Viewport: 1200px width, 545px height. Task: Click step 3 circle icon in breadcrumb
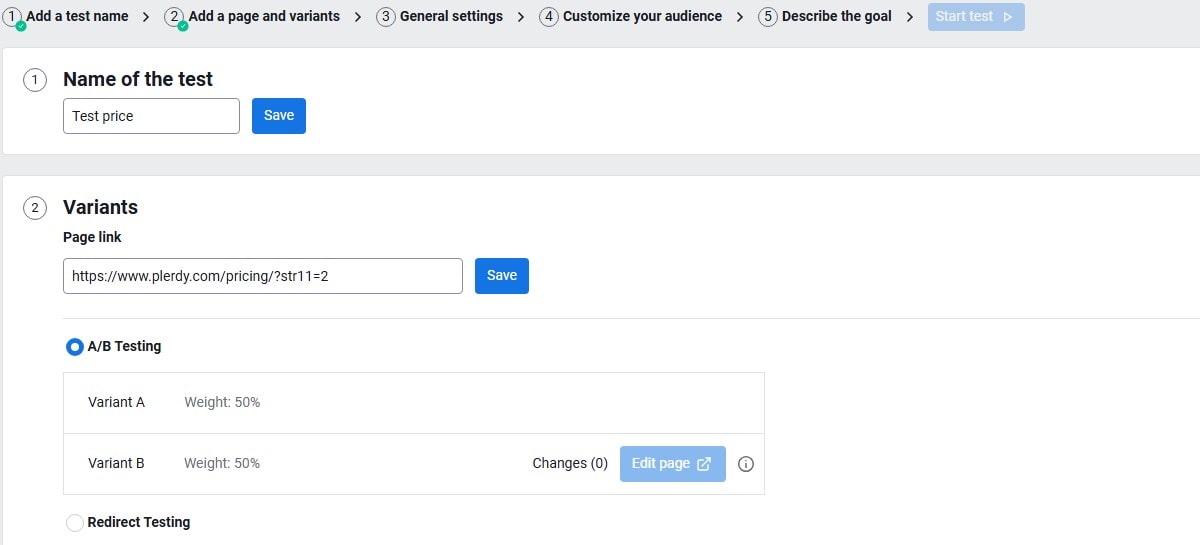(x=386, y=17)
